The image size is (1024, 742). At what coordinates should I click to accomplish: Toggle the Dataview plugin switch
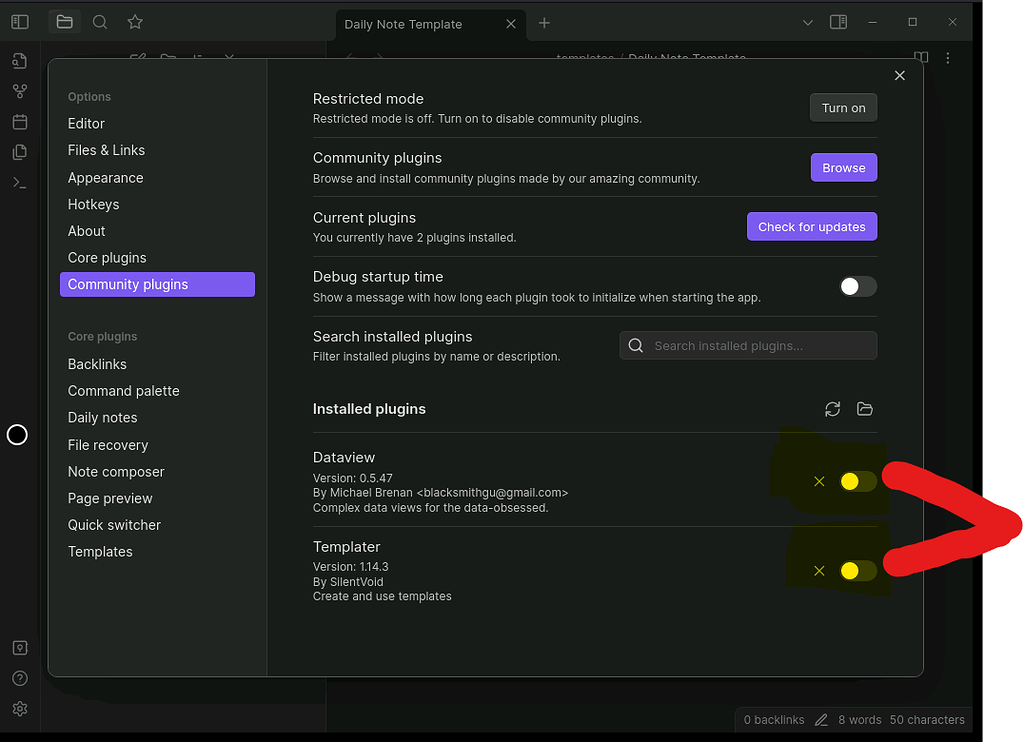pos(858,481)
